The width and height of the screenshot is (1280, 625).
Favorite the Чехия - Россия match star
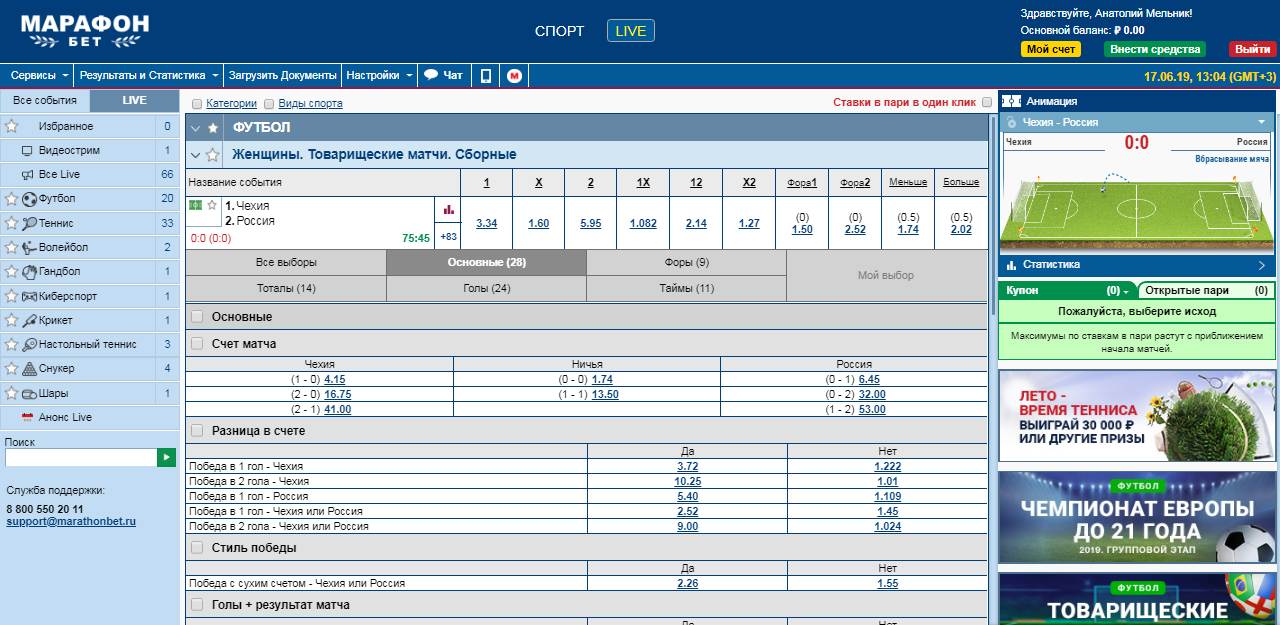pos(212,205)
